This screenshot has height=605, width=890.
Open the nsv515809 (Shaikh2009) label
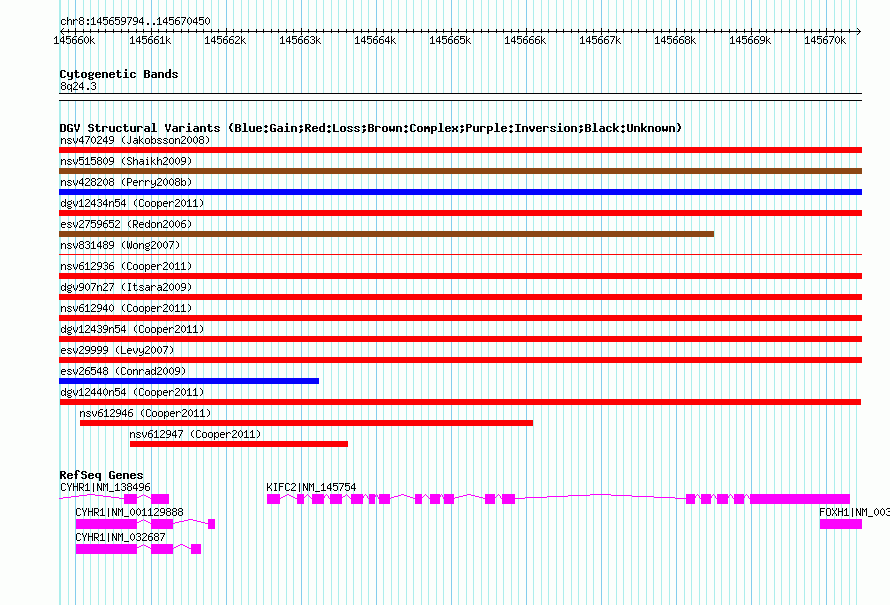point(126,161)
